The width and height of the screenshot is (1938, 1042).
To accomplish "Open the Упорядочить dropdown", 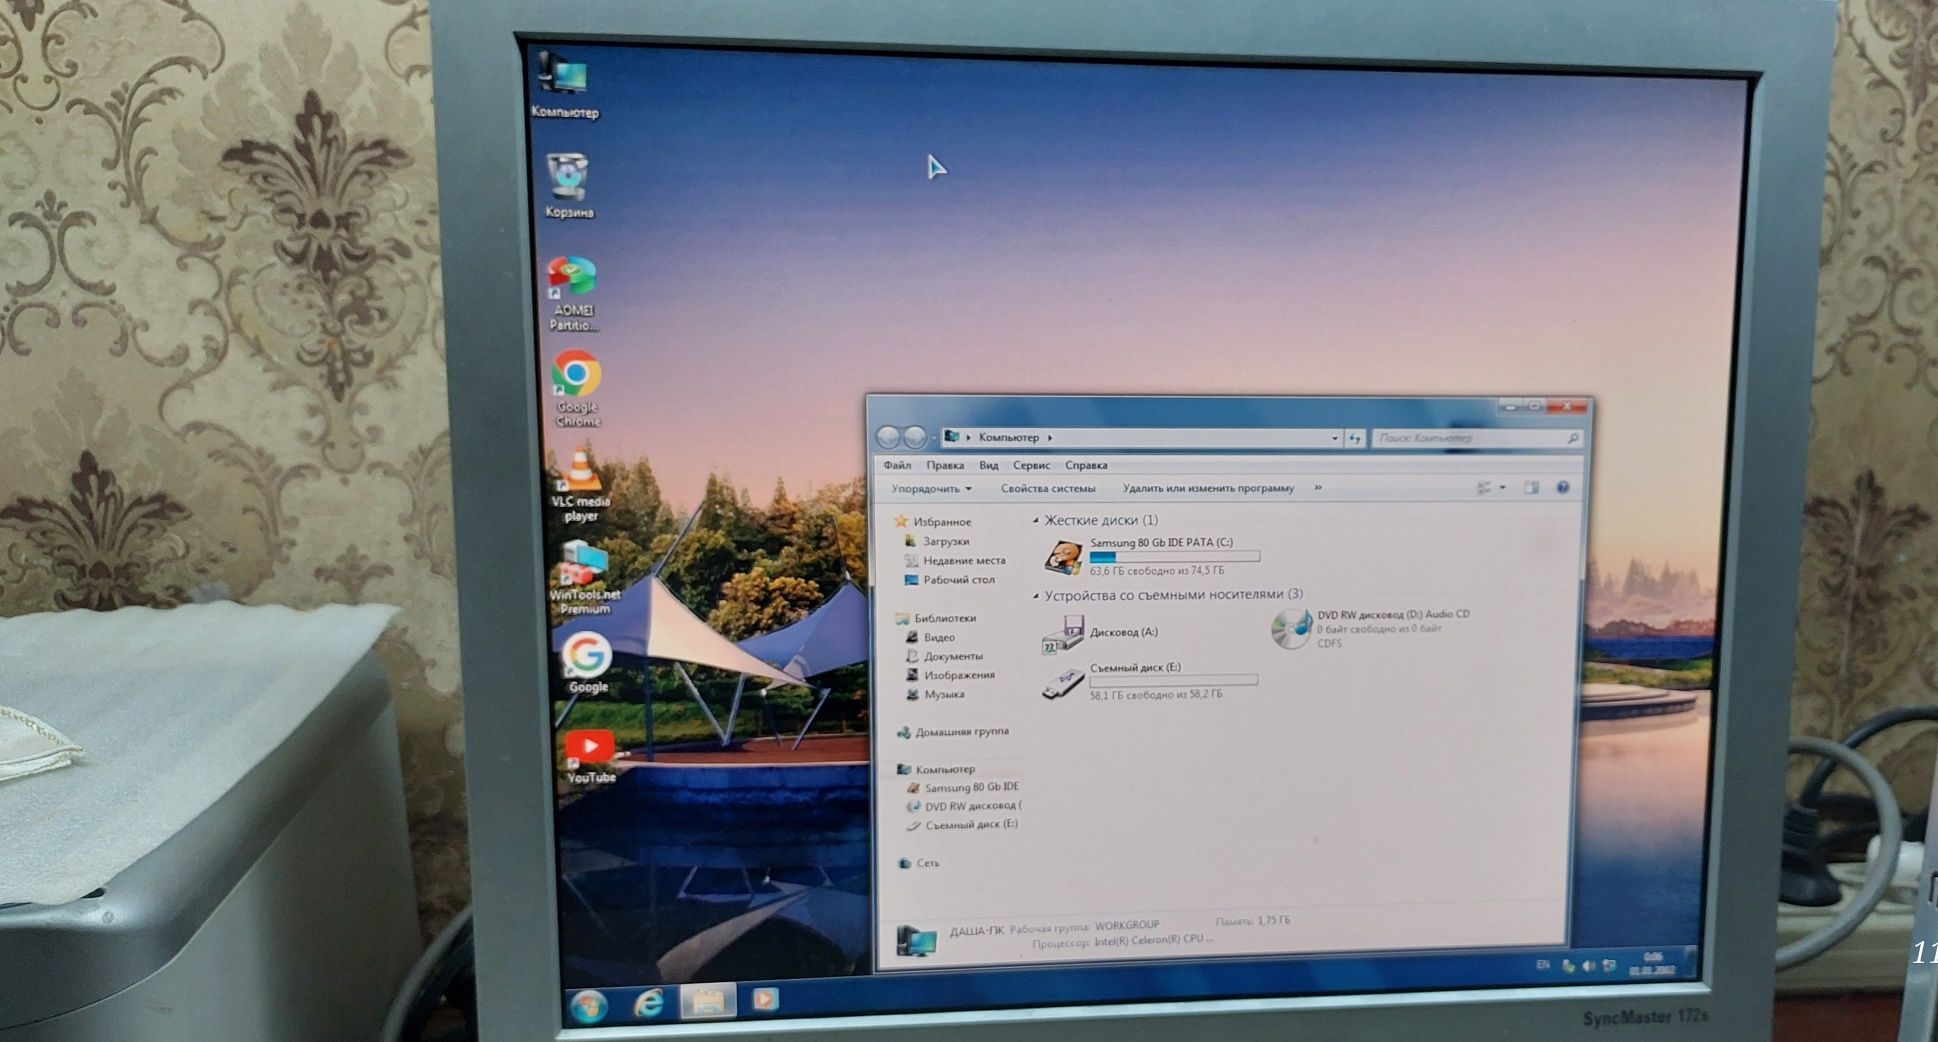I will (x=931, y=489).
